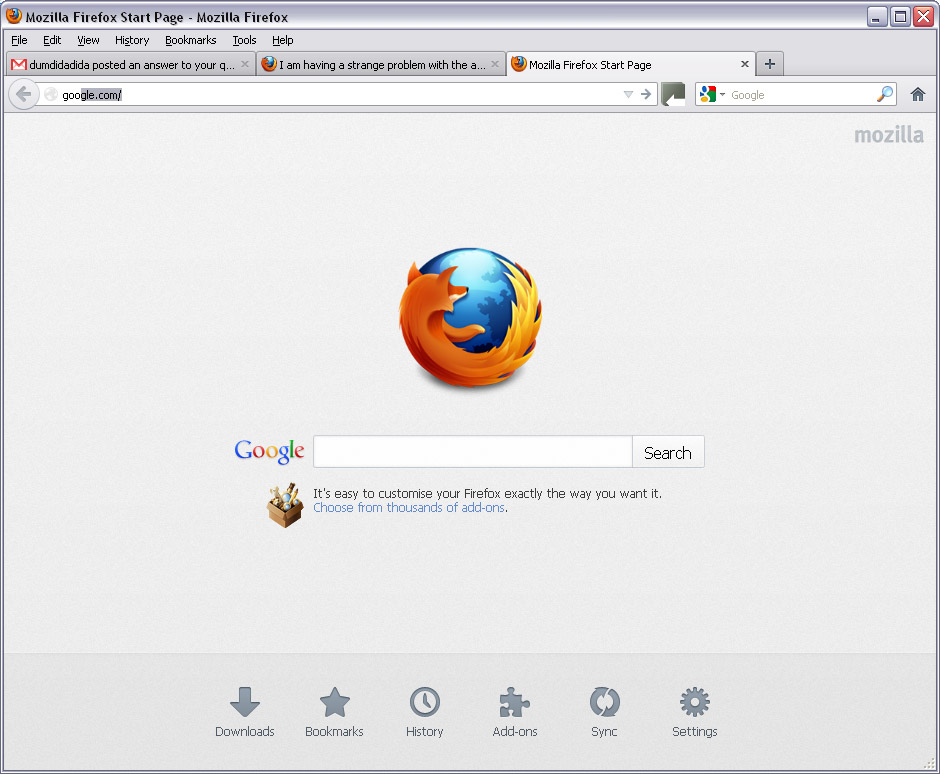Click the Go arrow in address bar

[646, 94]
